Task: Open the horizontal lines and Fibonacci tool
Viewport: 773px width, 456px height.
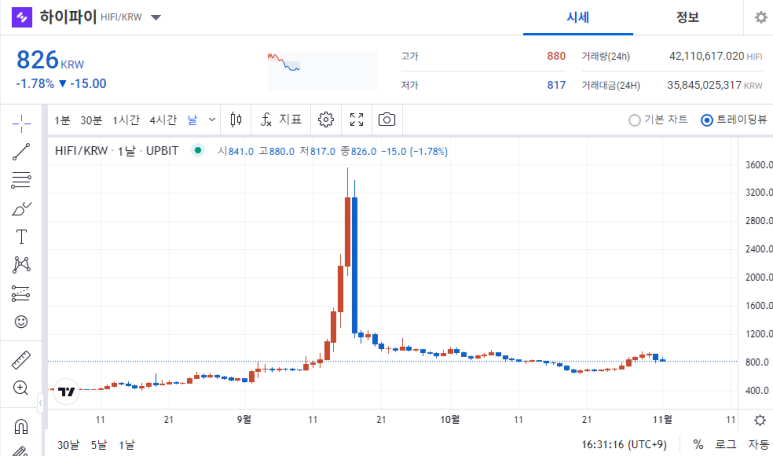Action: (21, 180)
